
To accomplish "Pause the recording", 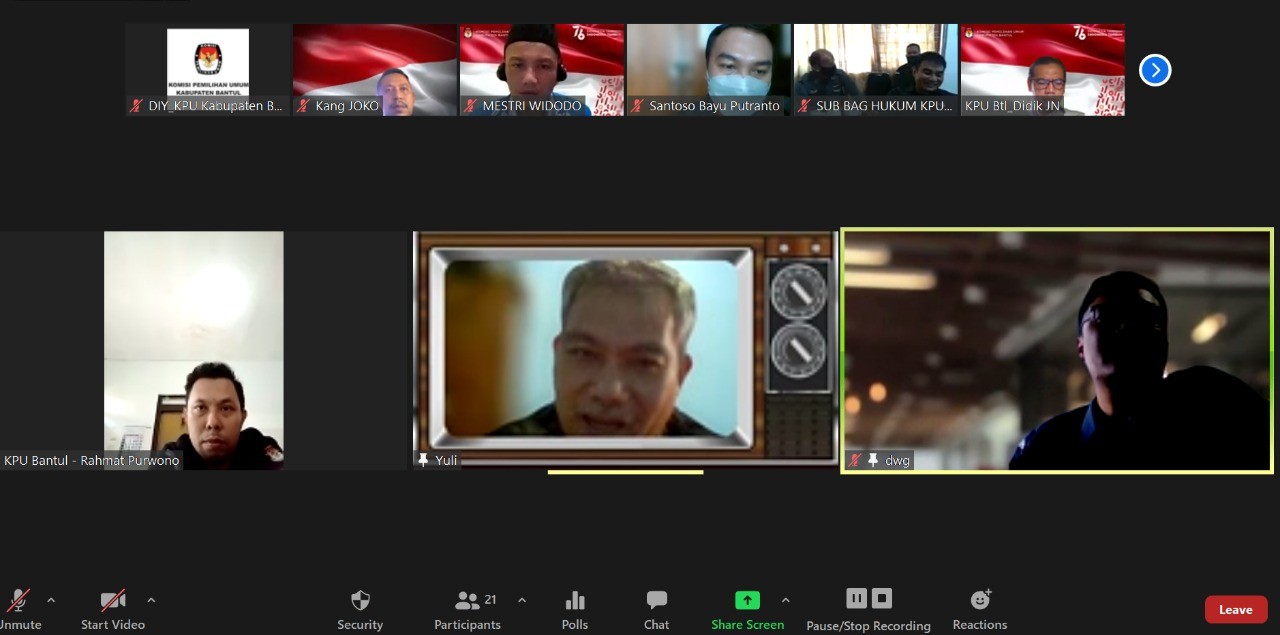I will 857,598.
